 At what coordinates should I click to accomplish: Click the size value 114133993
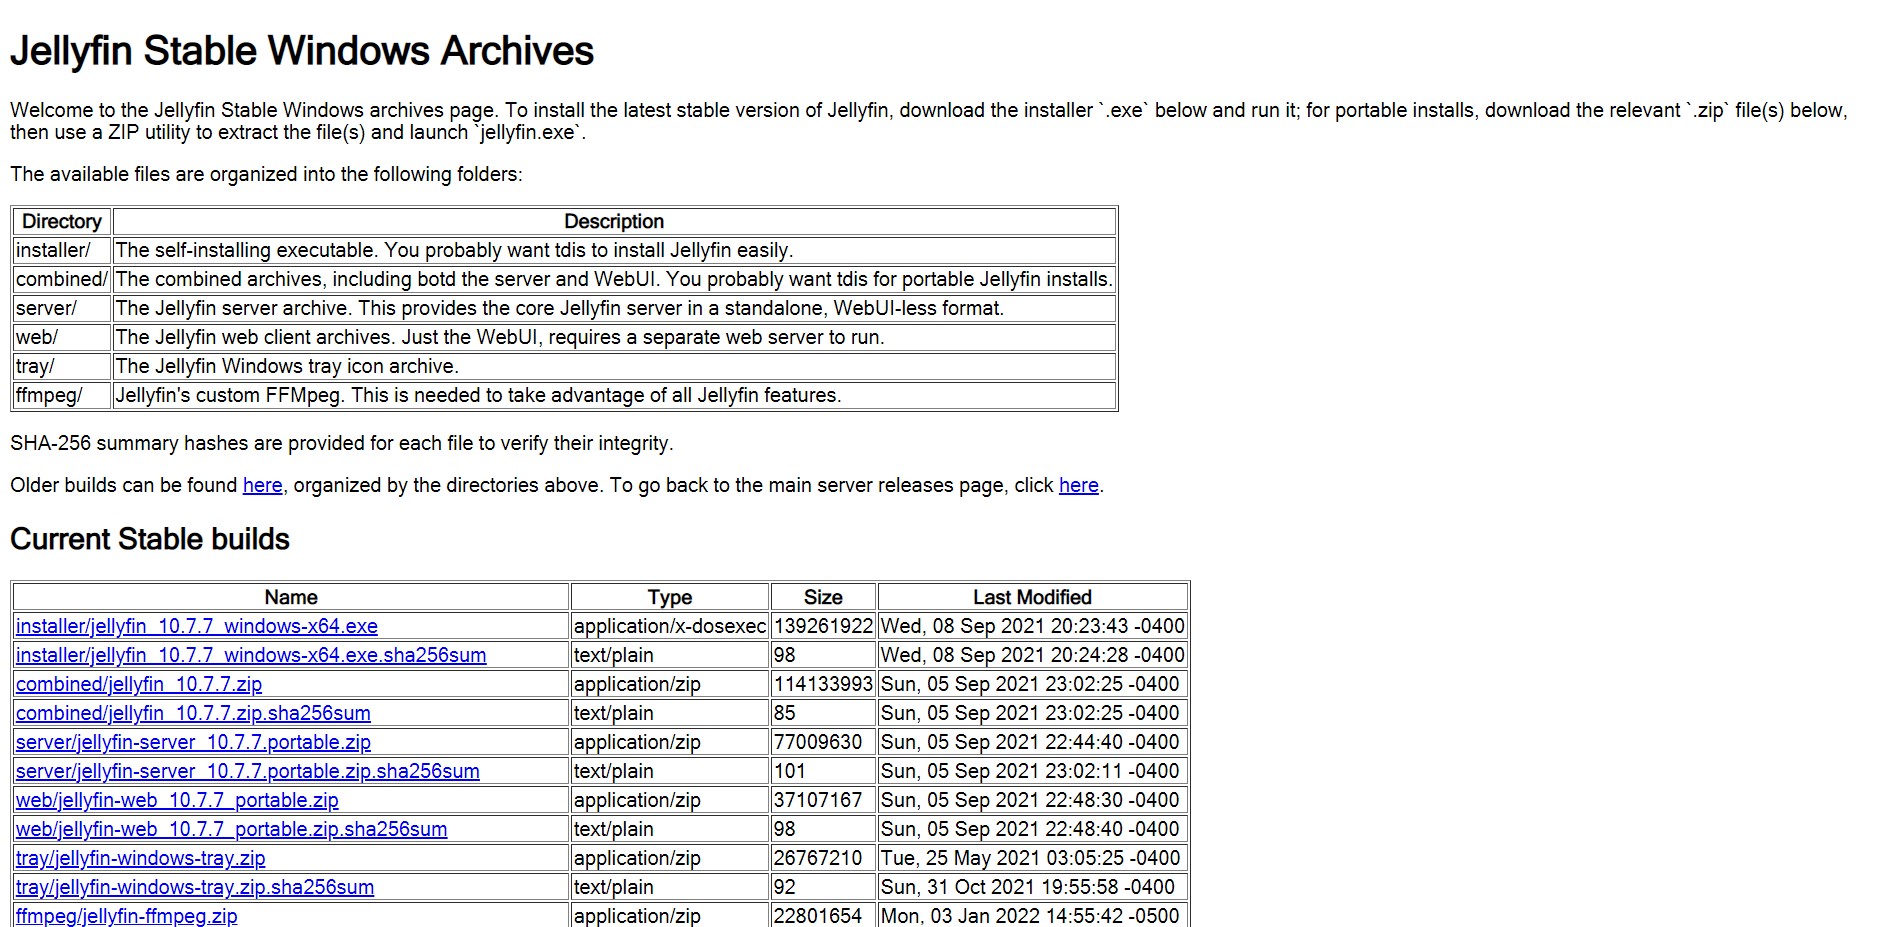(823, 684)
